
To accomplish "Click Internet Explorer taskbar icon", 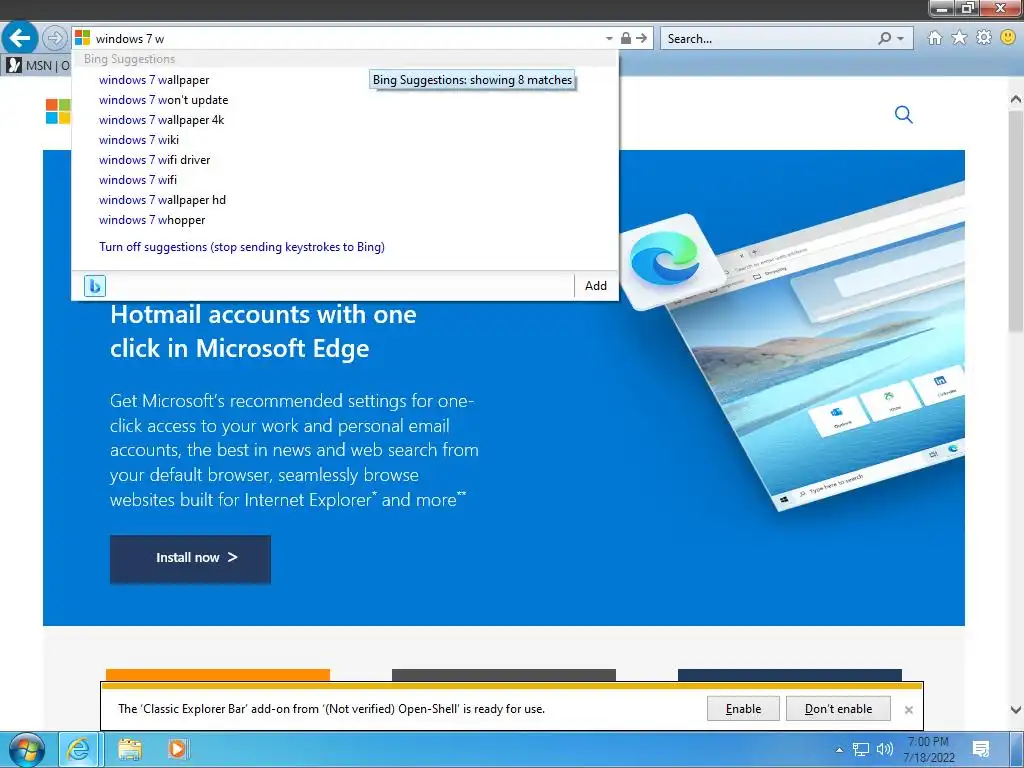I will click(78, 750).
